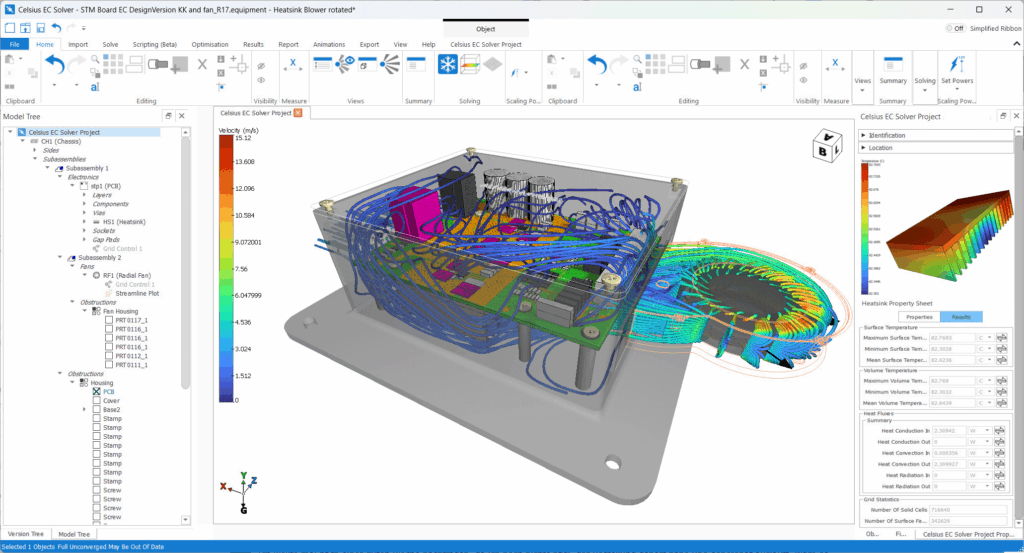
Task: Click the heatsink temperature thumbnail preview
Action: tap(950, 234)
